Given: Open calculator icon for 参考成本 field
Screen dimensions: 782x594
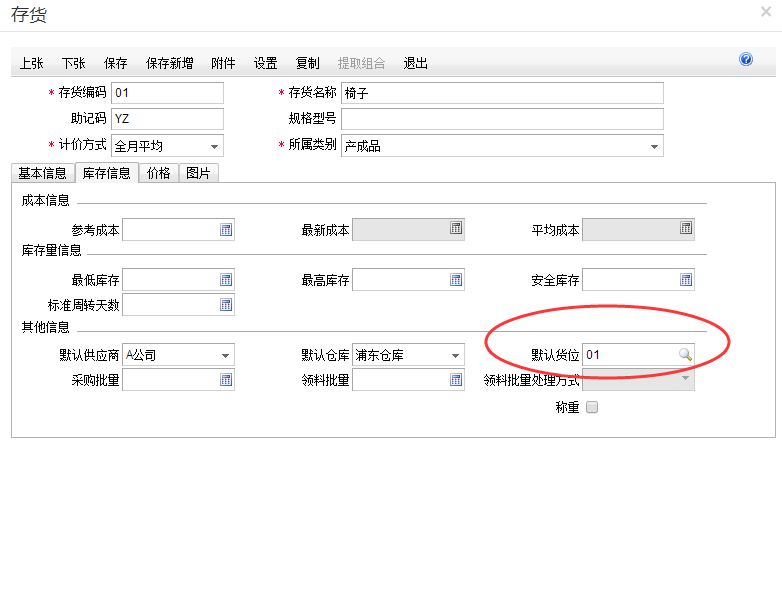Looking at the screenshot, I should pyautogui.click(x=226, y=230).
